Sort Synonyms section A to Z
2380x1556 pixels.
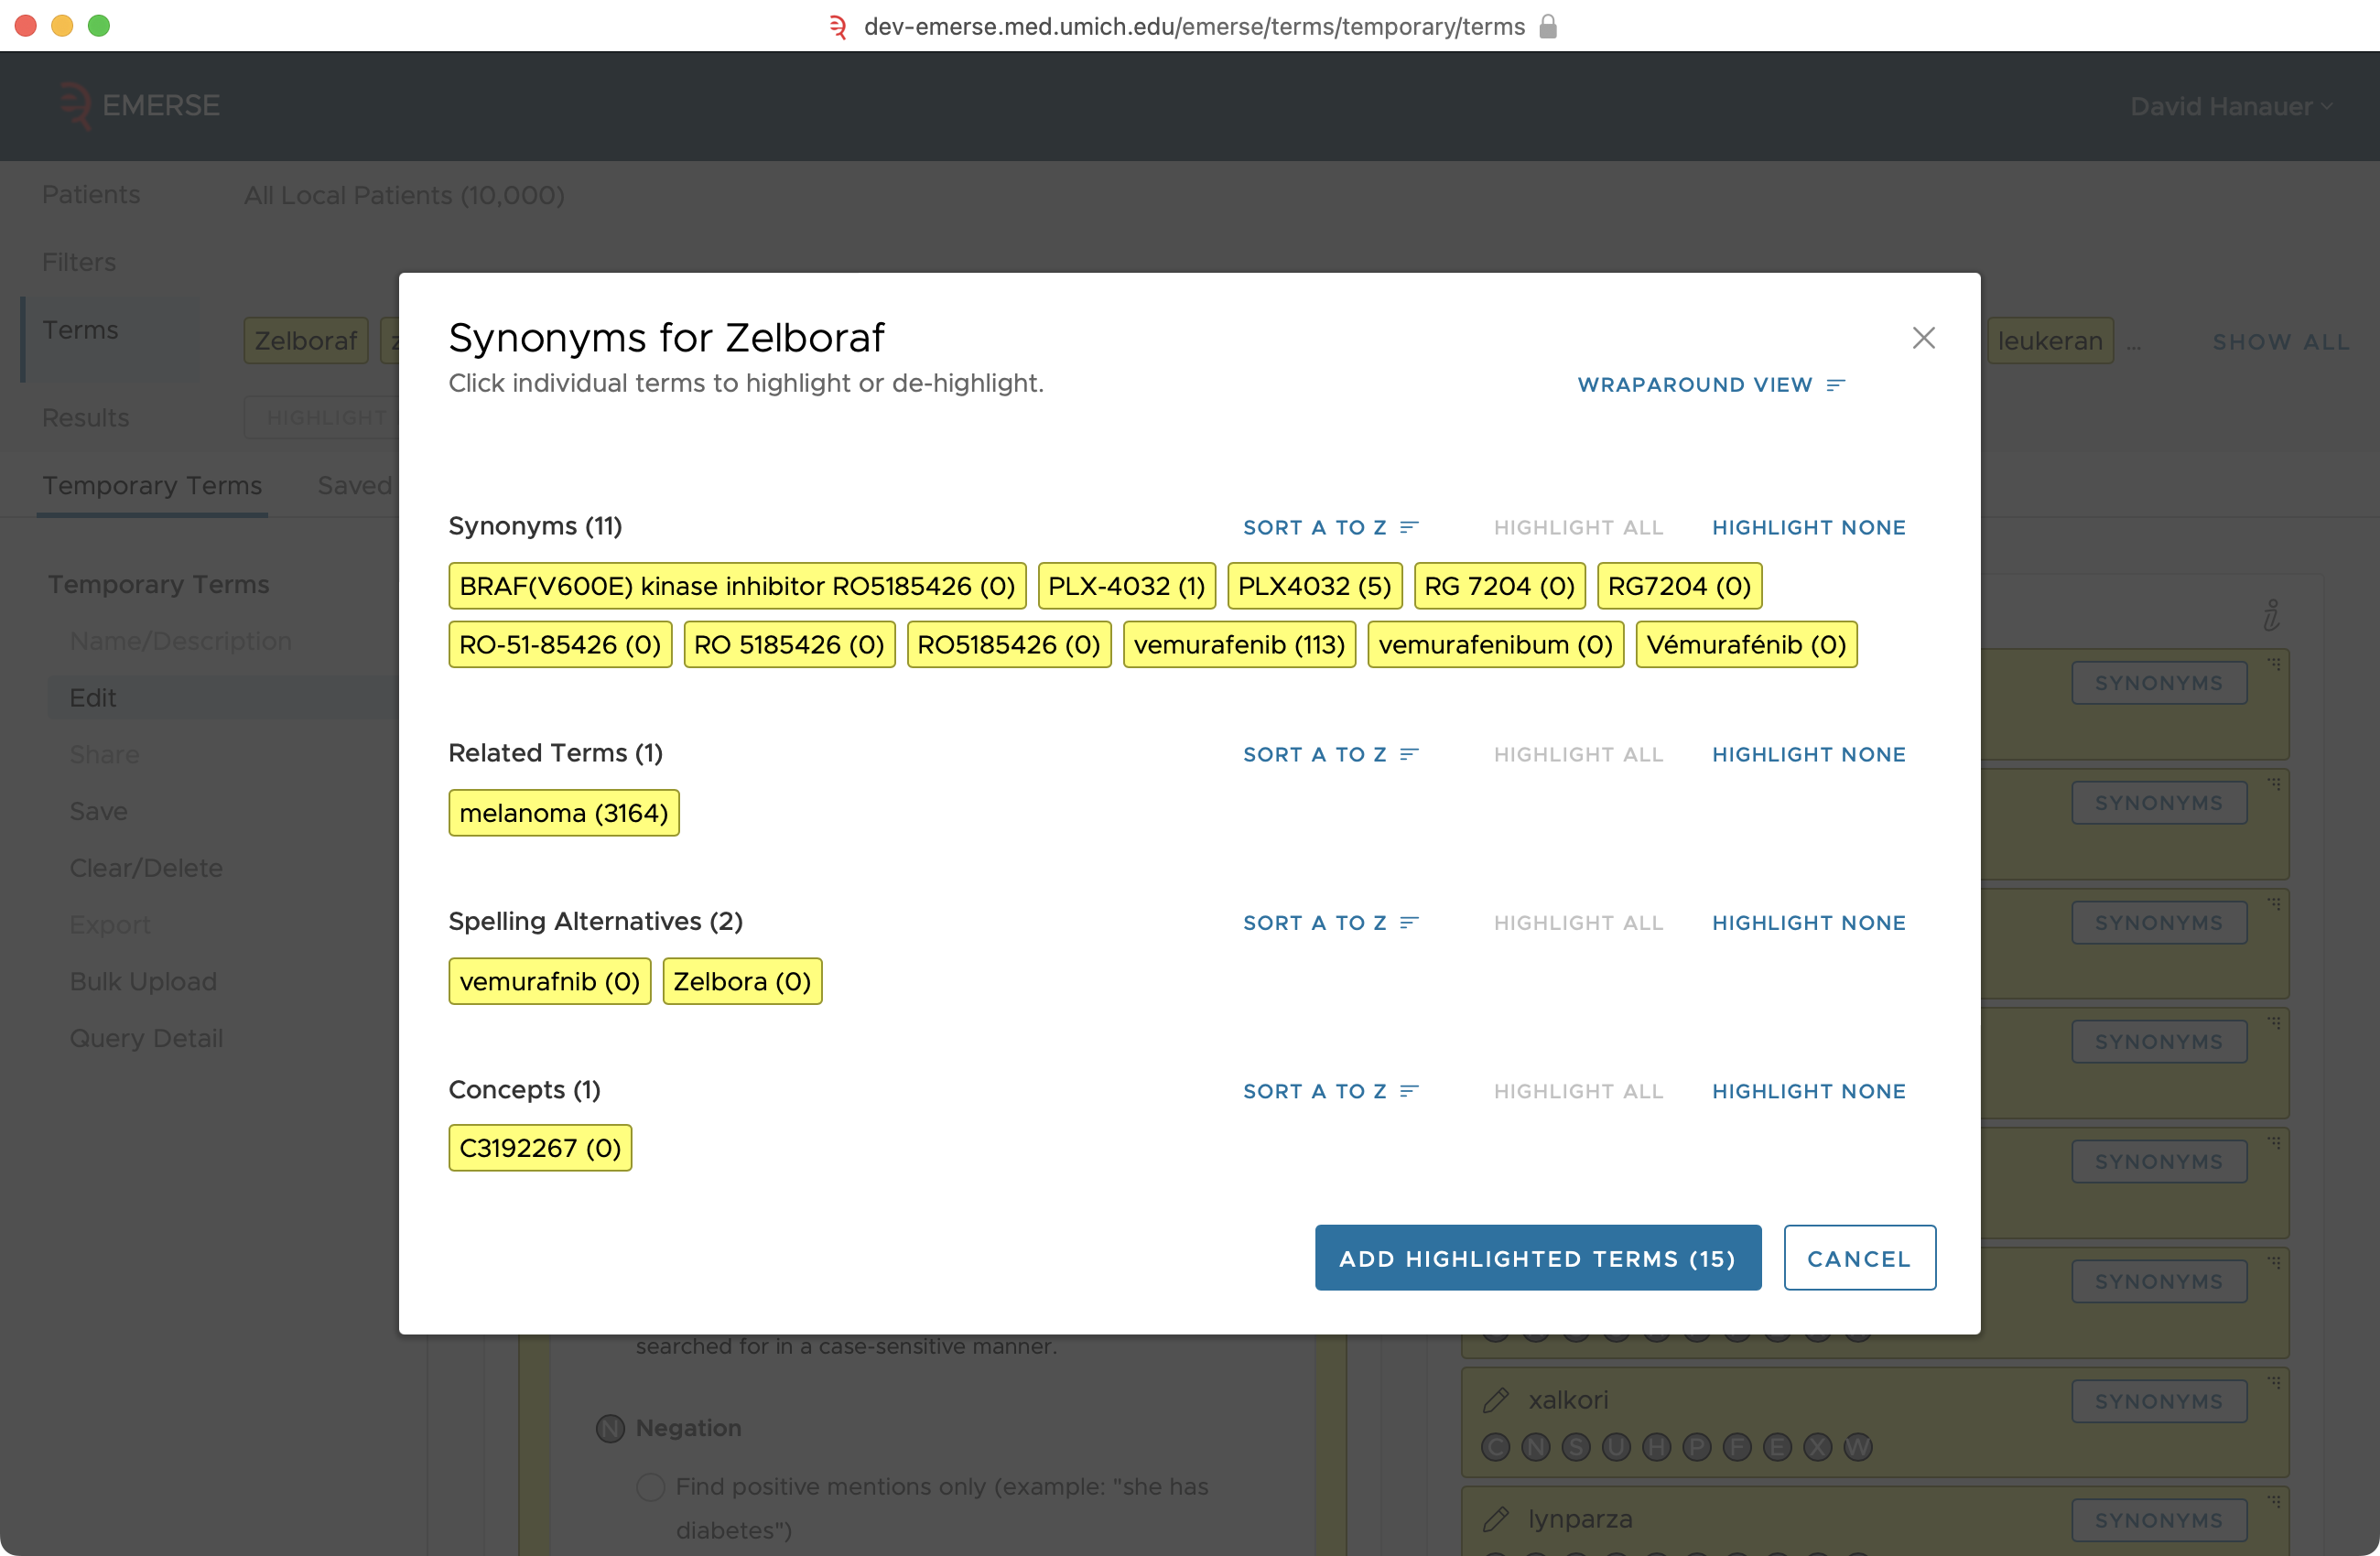click(1330, 527)
